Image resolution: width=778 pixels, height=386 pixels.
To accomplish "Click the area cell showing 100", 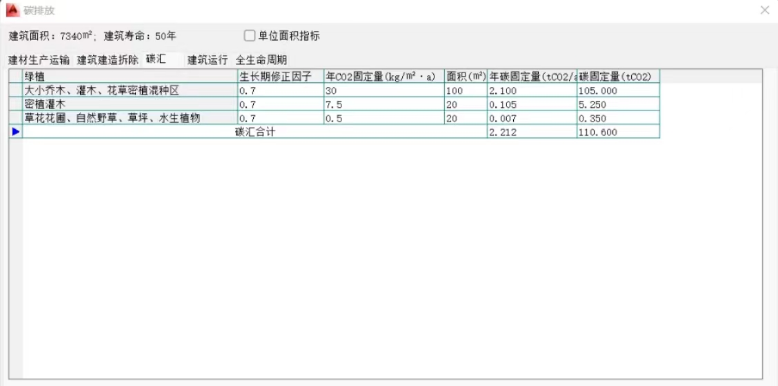I will (466, 90).
